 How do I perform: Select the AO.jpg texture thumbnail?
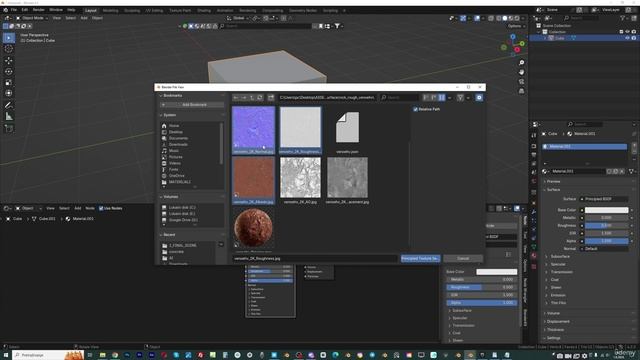[x=300, y=180]
